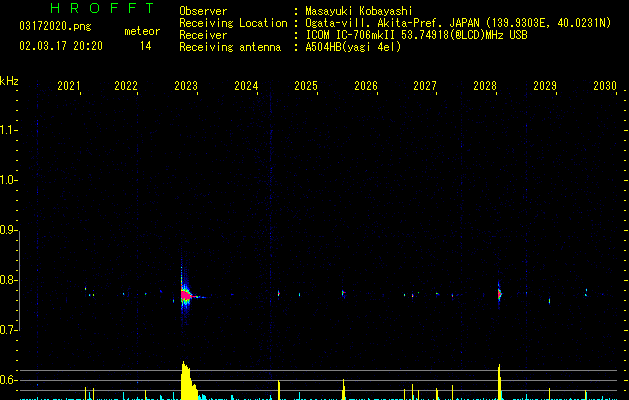Click the HROFFT title text
The width and height of the screenshot is (629, 400).
point(103,8)
